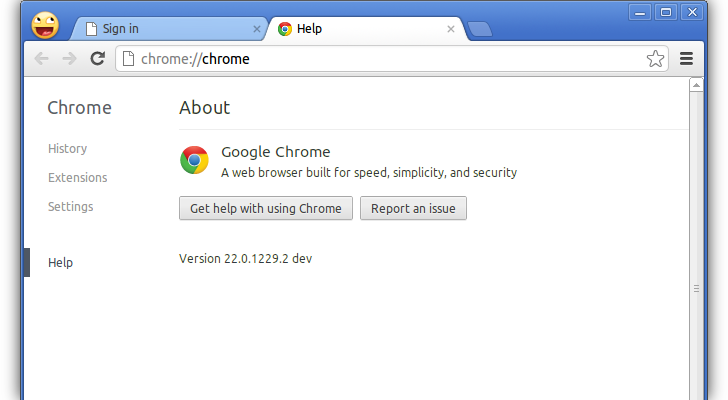Screen dimensions: 728x400
Task: Go to Extensions in the sidebar
Action: tap(78, 177)
